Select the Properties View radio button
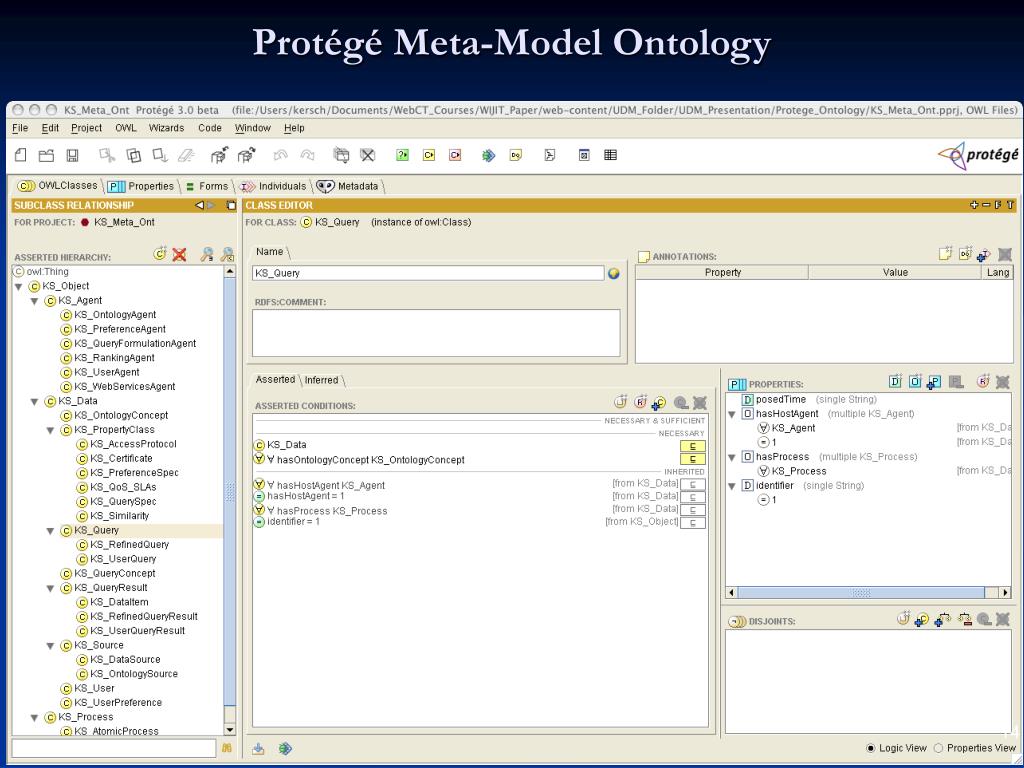 click(x=938, y=748)
